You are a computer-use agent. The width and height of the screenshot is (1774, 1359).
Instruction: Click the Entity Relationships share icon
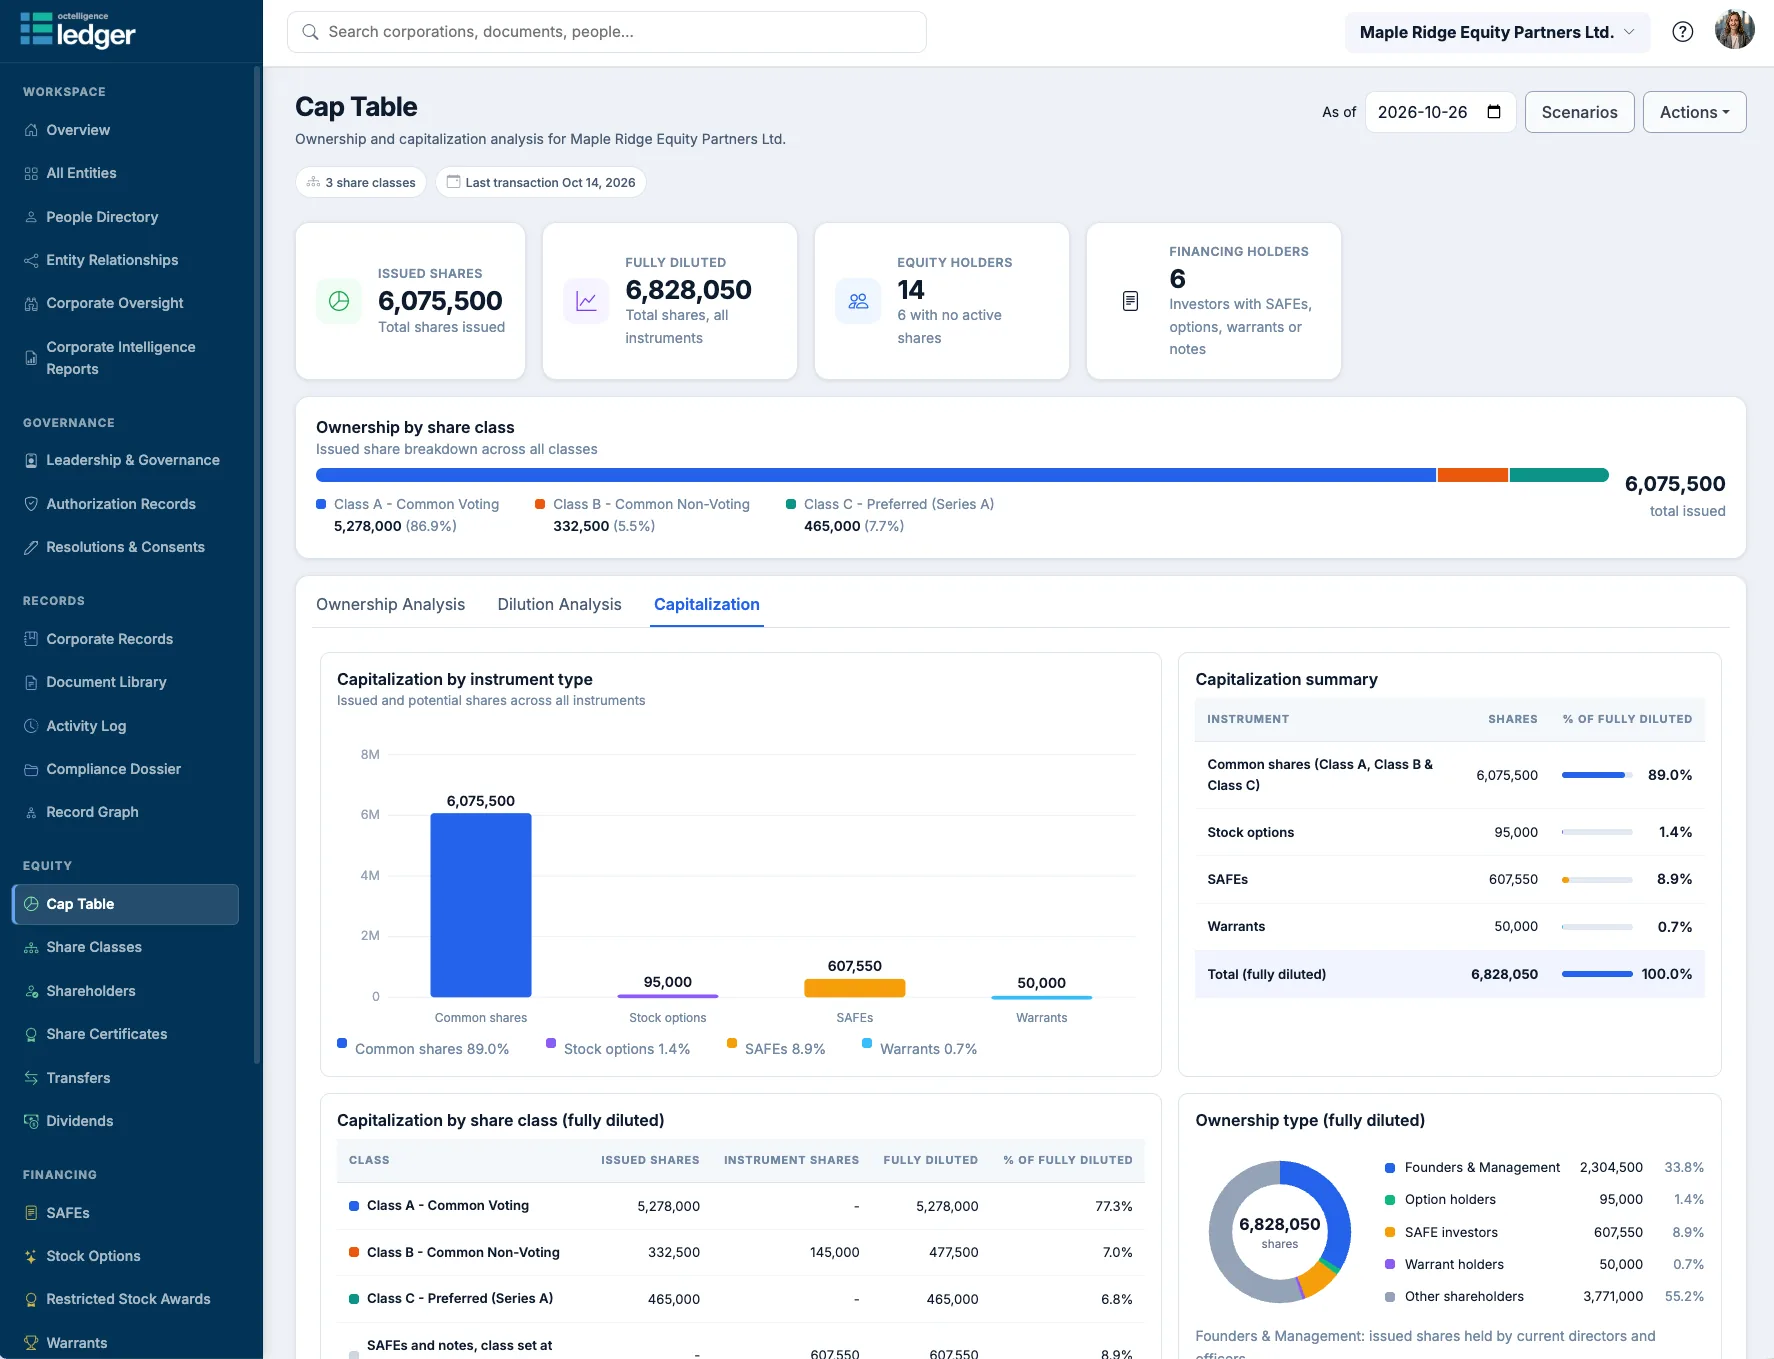click(x=31, y=260)
